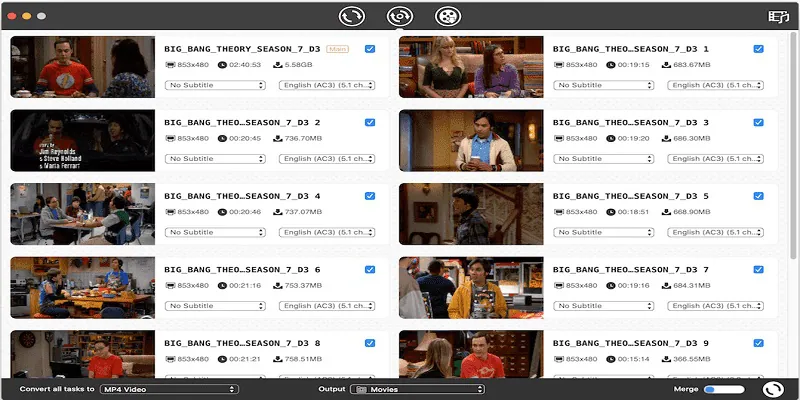800x400 pixels.
Task: Uncheck title SEASON_7_D3 8 checkbox
Action: (x=370, y=343)
